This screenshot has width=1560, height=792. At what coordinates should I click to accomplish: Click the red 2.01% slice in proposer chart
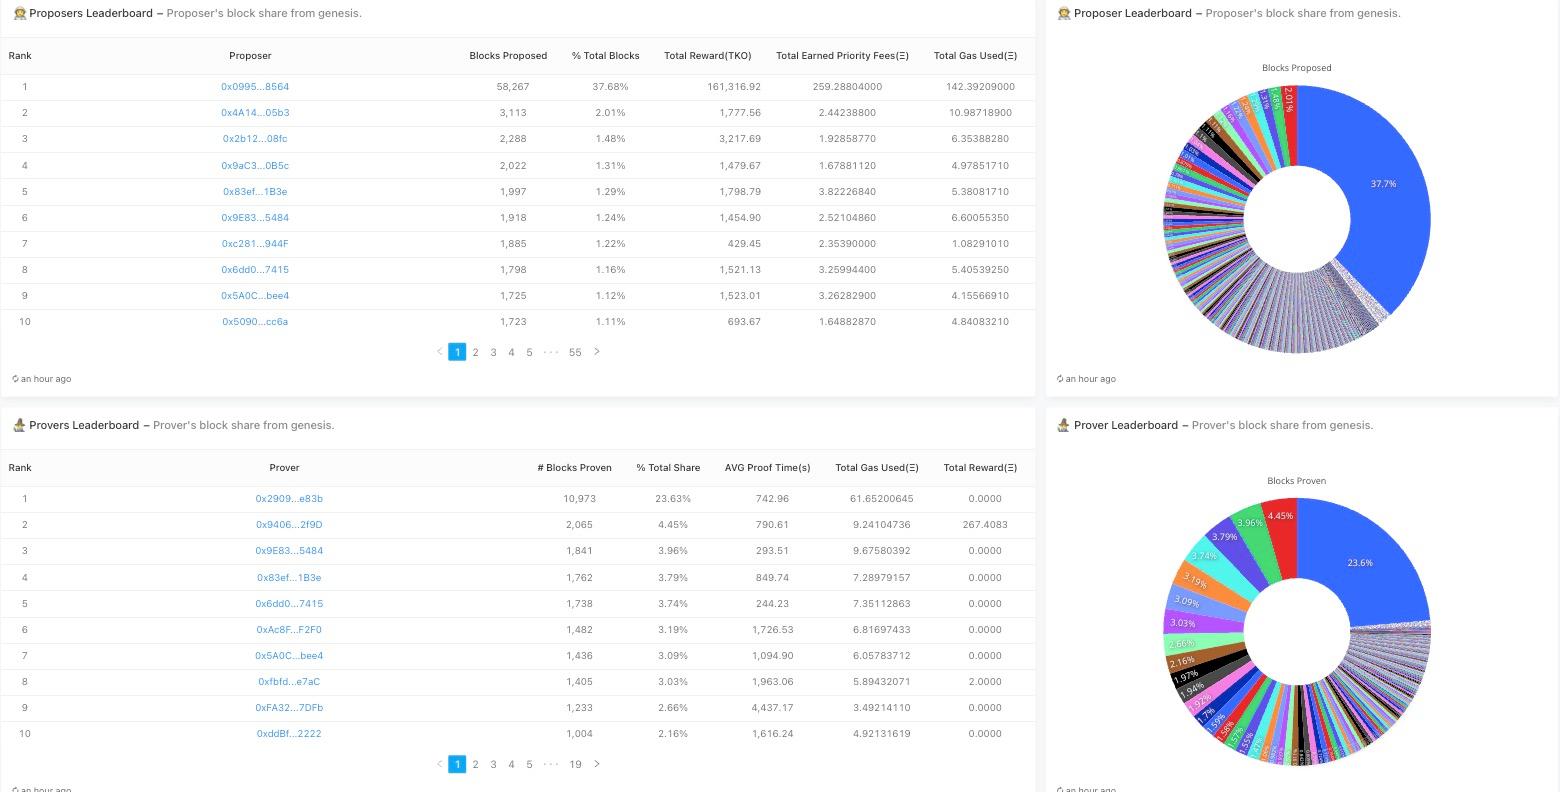click(1289, 125)
